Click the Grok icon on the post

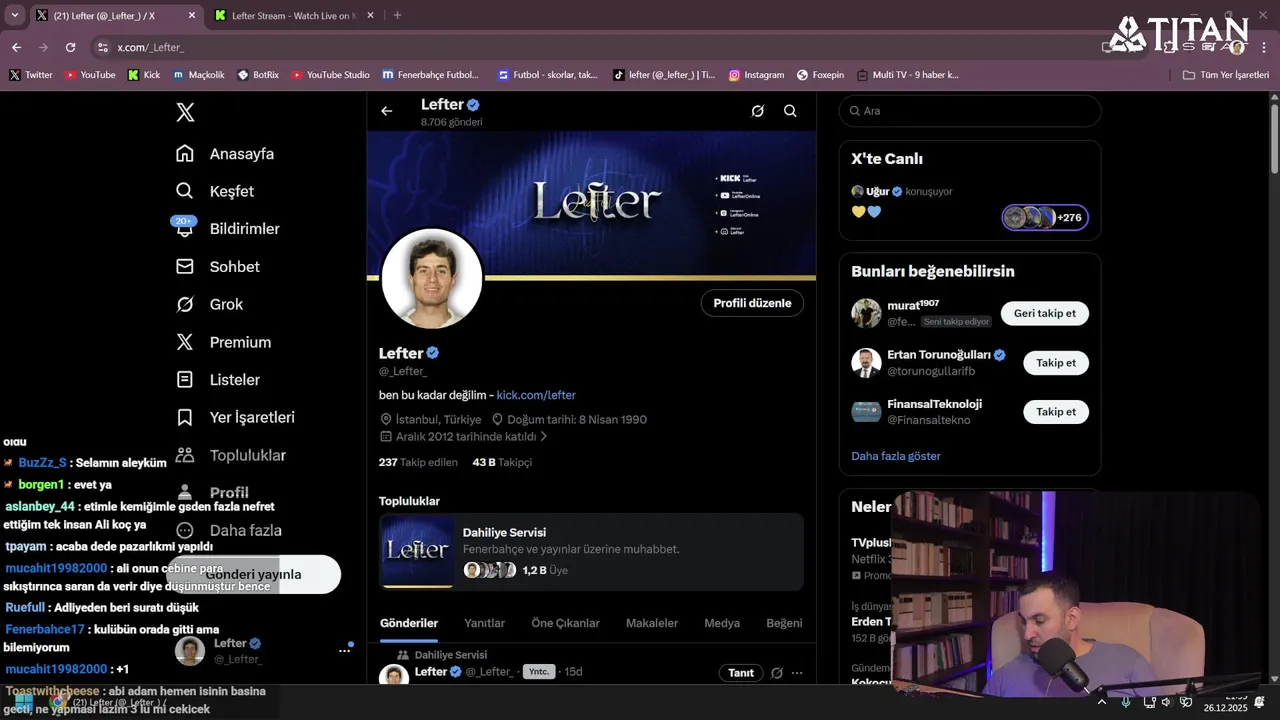(776, 673)
